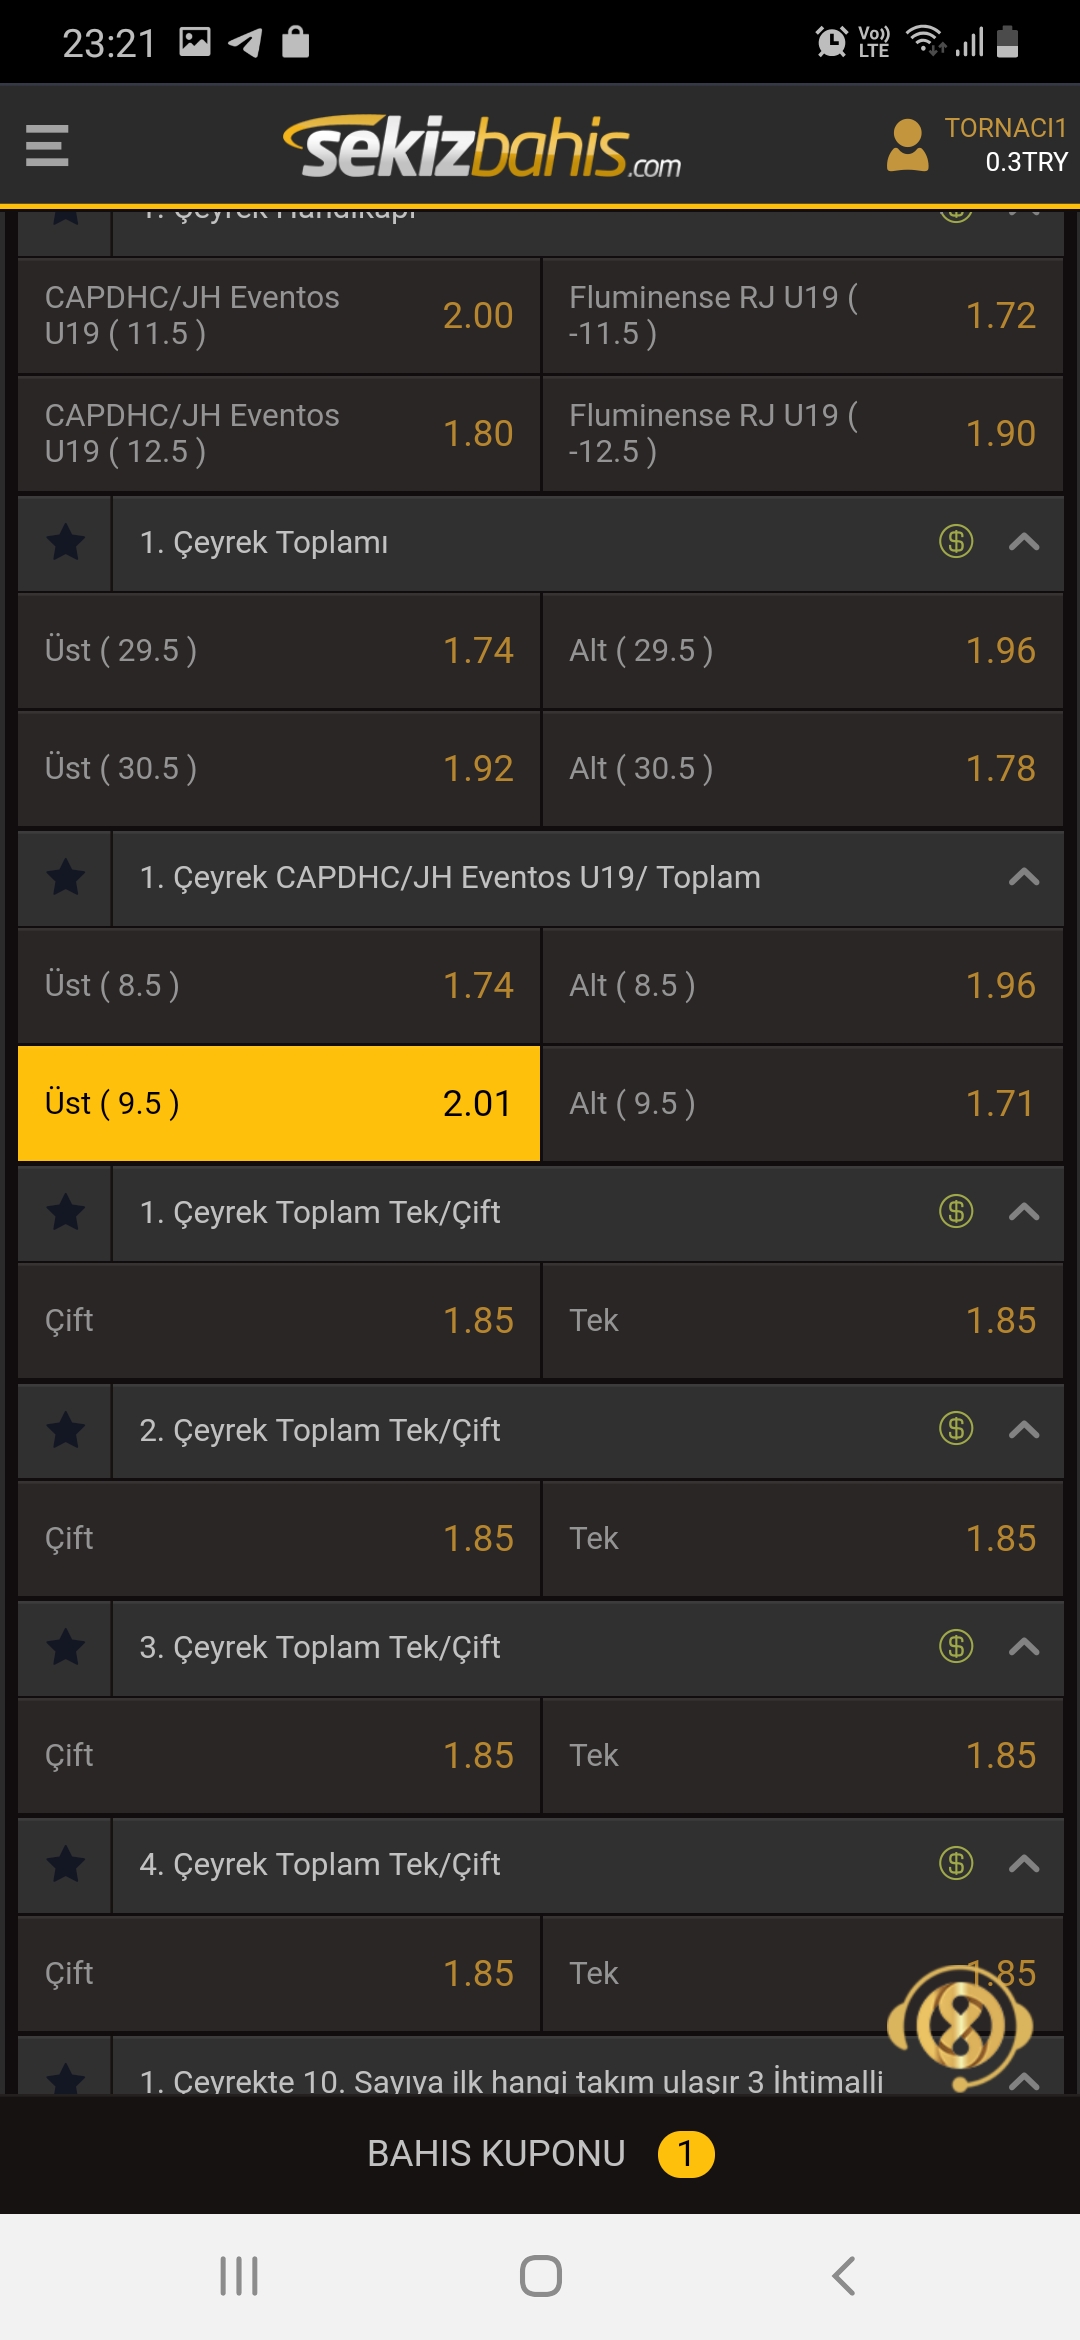
Task: Pick Fluminense RJ U19 (-11.5) at 1.72
Action: coord(802,315)
